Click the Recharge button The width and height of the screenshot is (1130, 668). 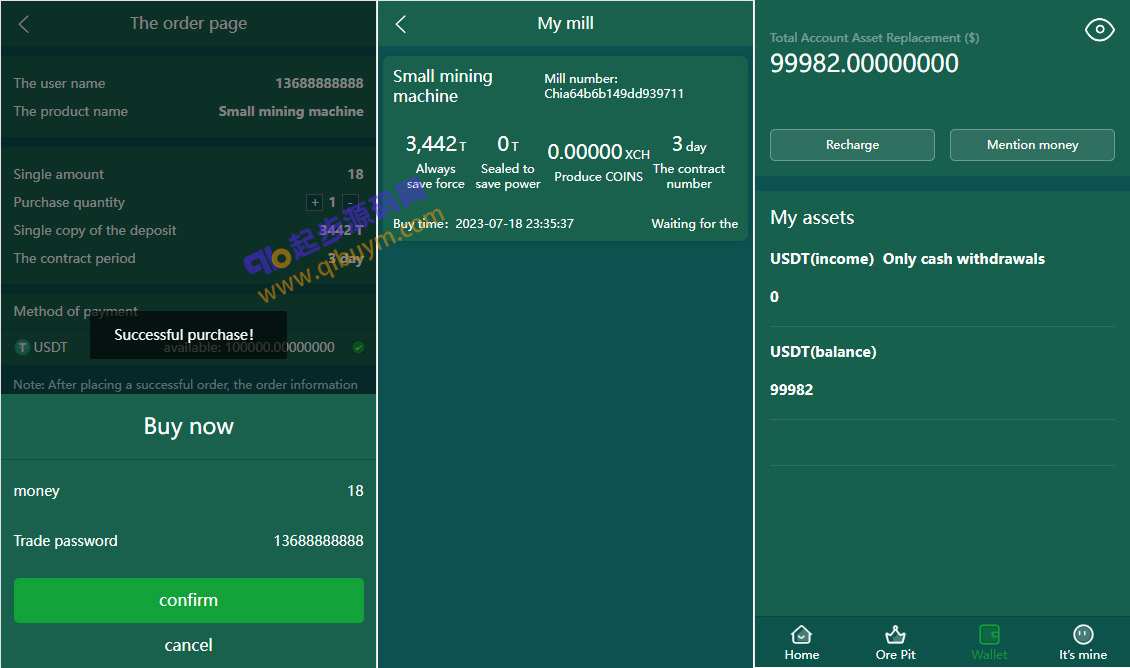pyautogui.click(x=852, y=145)
